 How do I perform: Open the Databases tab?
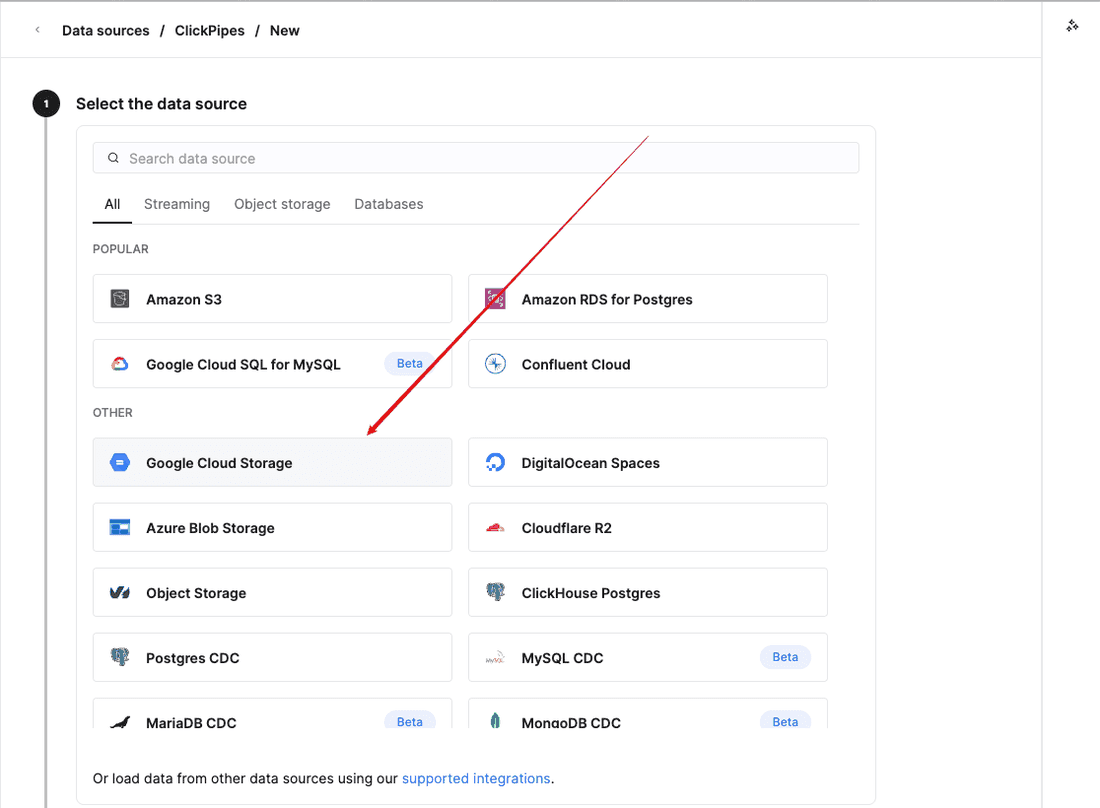[x=389, y=204]
